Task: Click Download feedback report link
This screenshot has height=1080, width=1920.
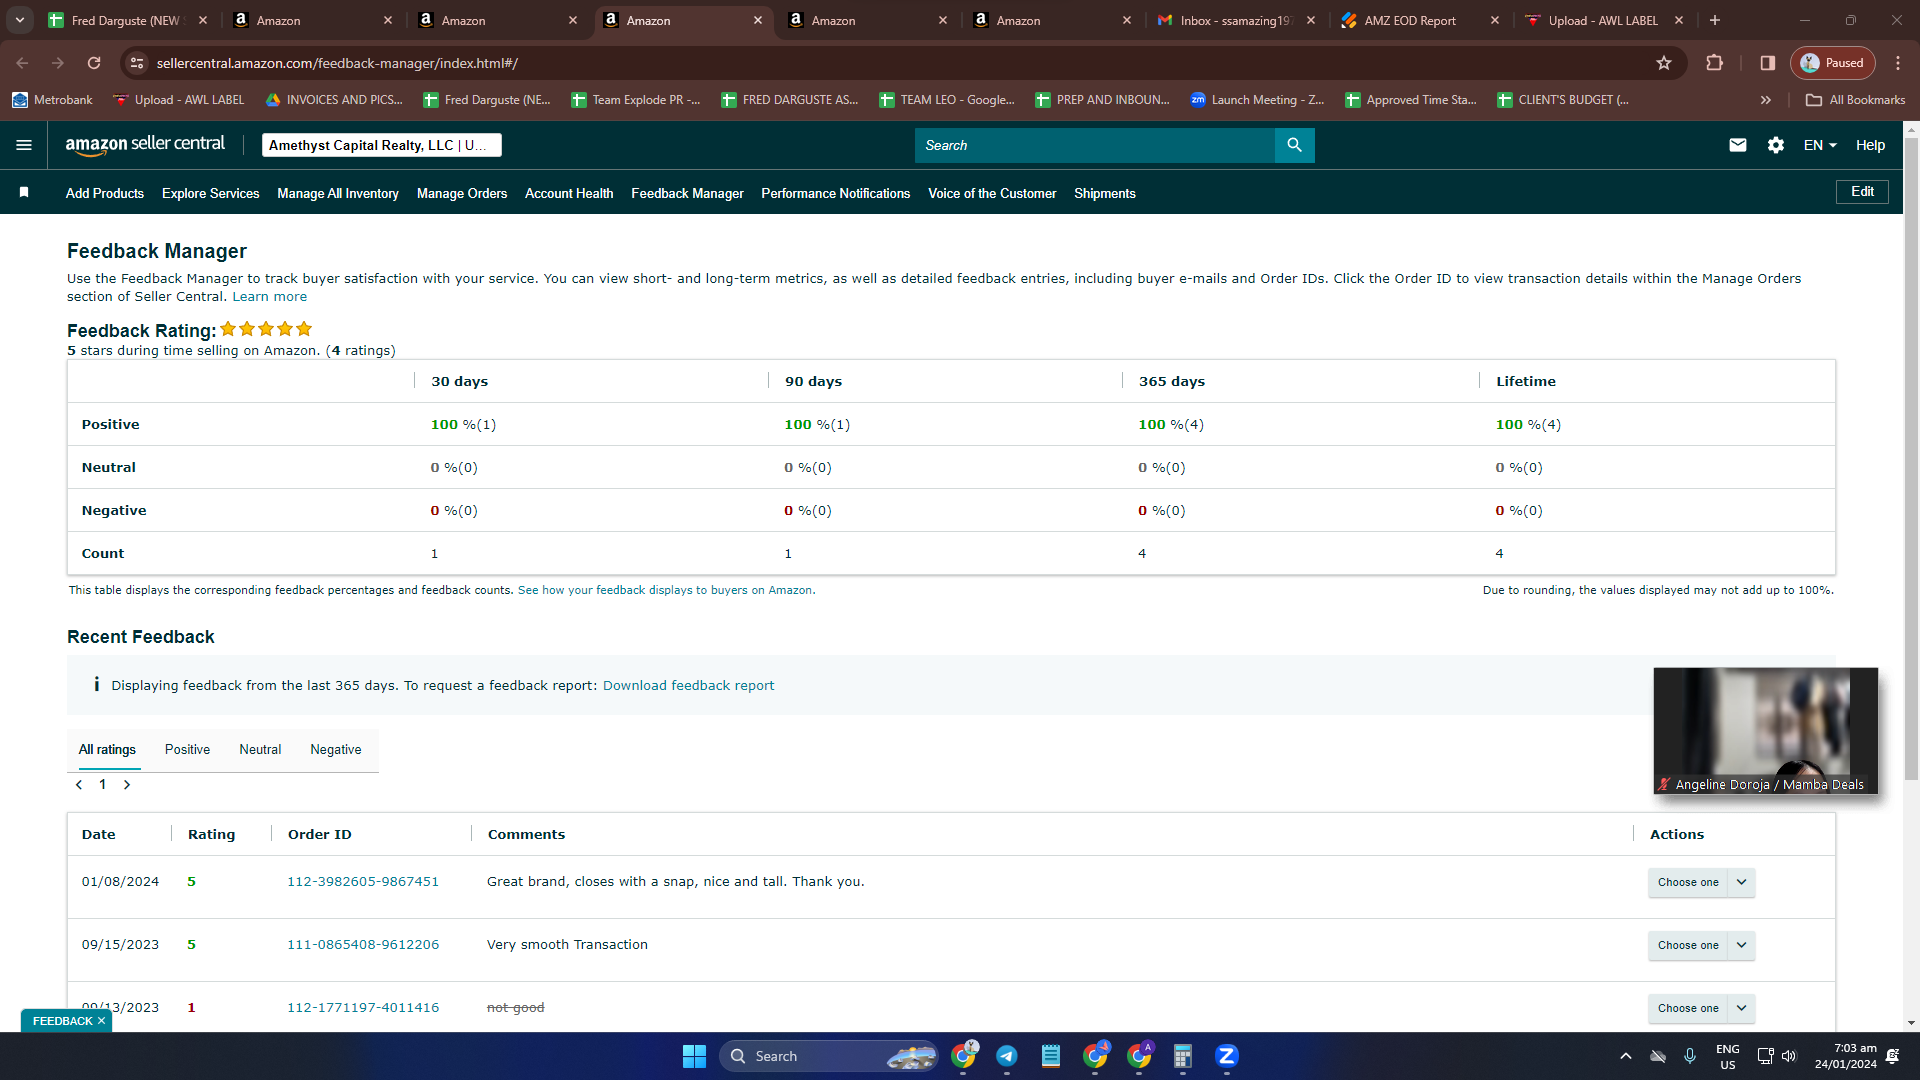Action: (688, 685)
